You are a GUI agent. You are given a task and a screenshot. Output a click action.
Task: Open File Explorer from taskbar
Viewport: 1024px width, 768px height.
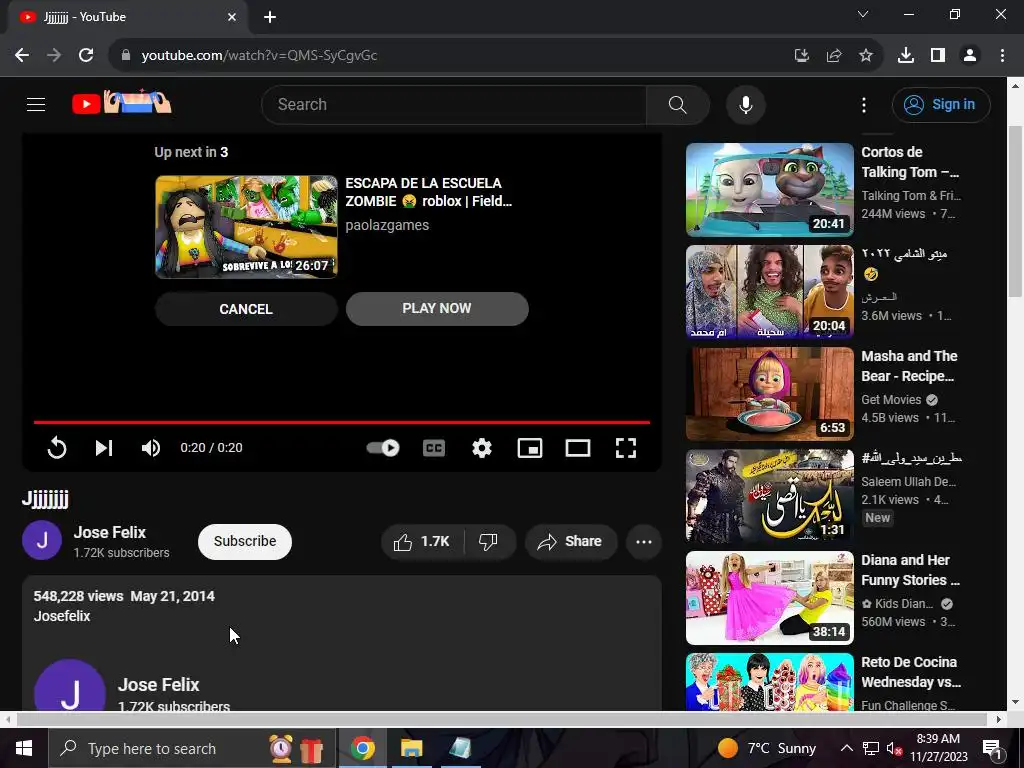pyautogui.click(x=411, y=748)
